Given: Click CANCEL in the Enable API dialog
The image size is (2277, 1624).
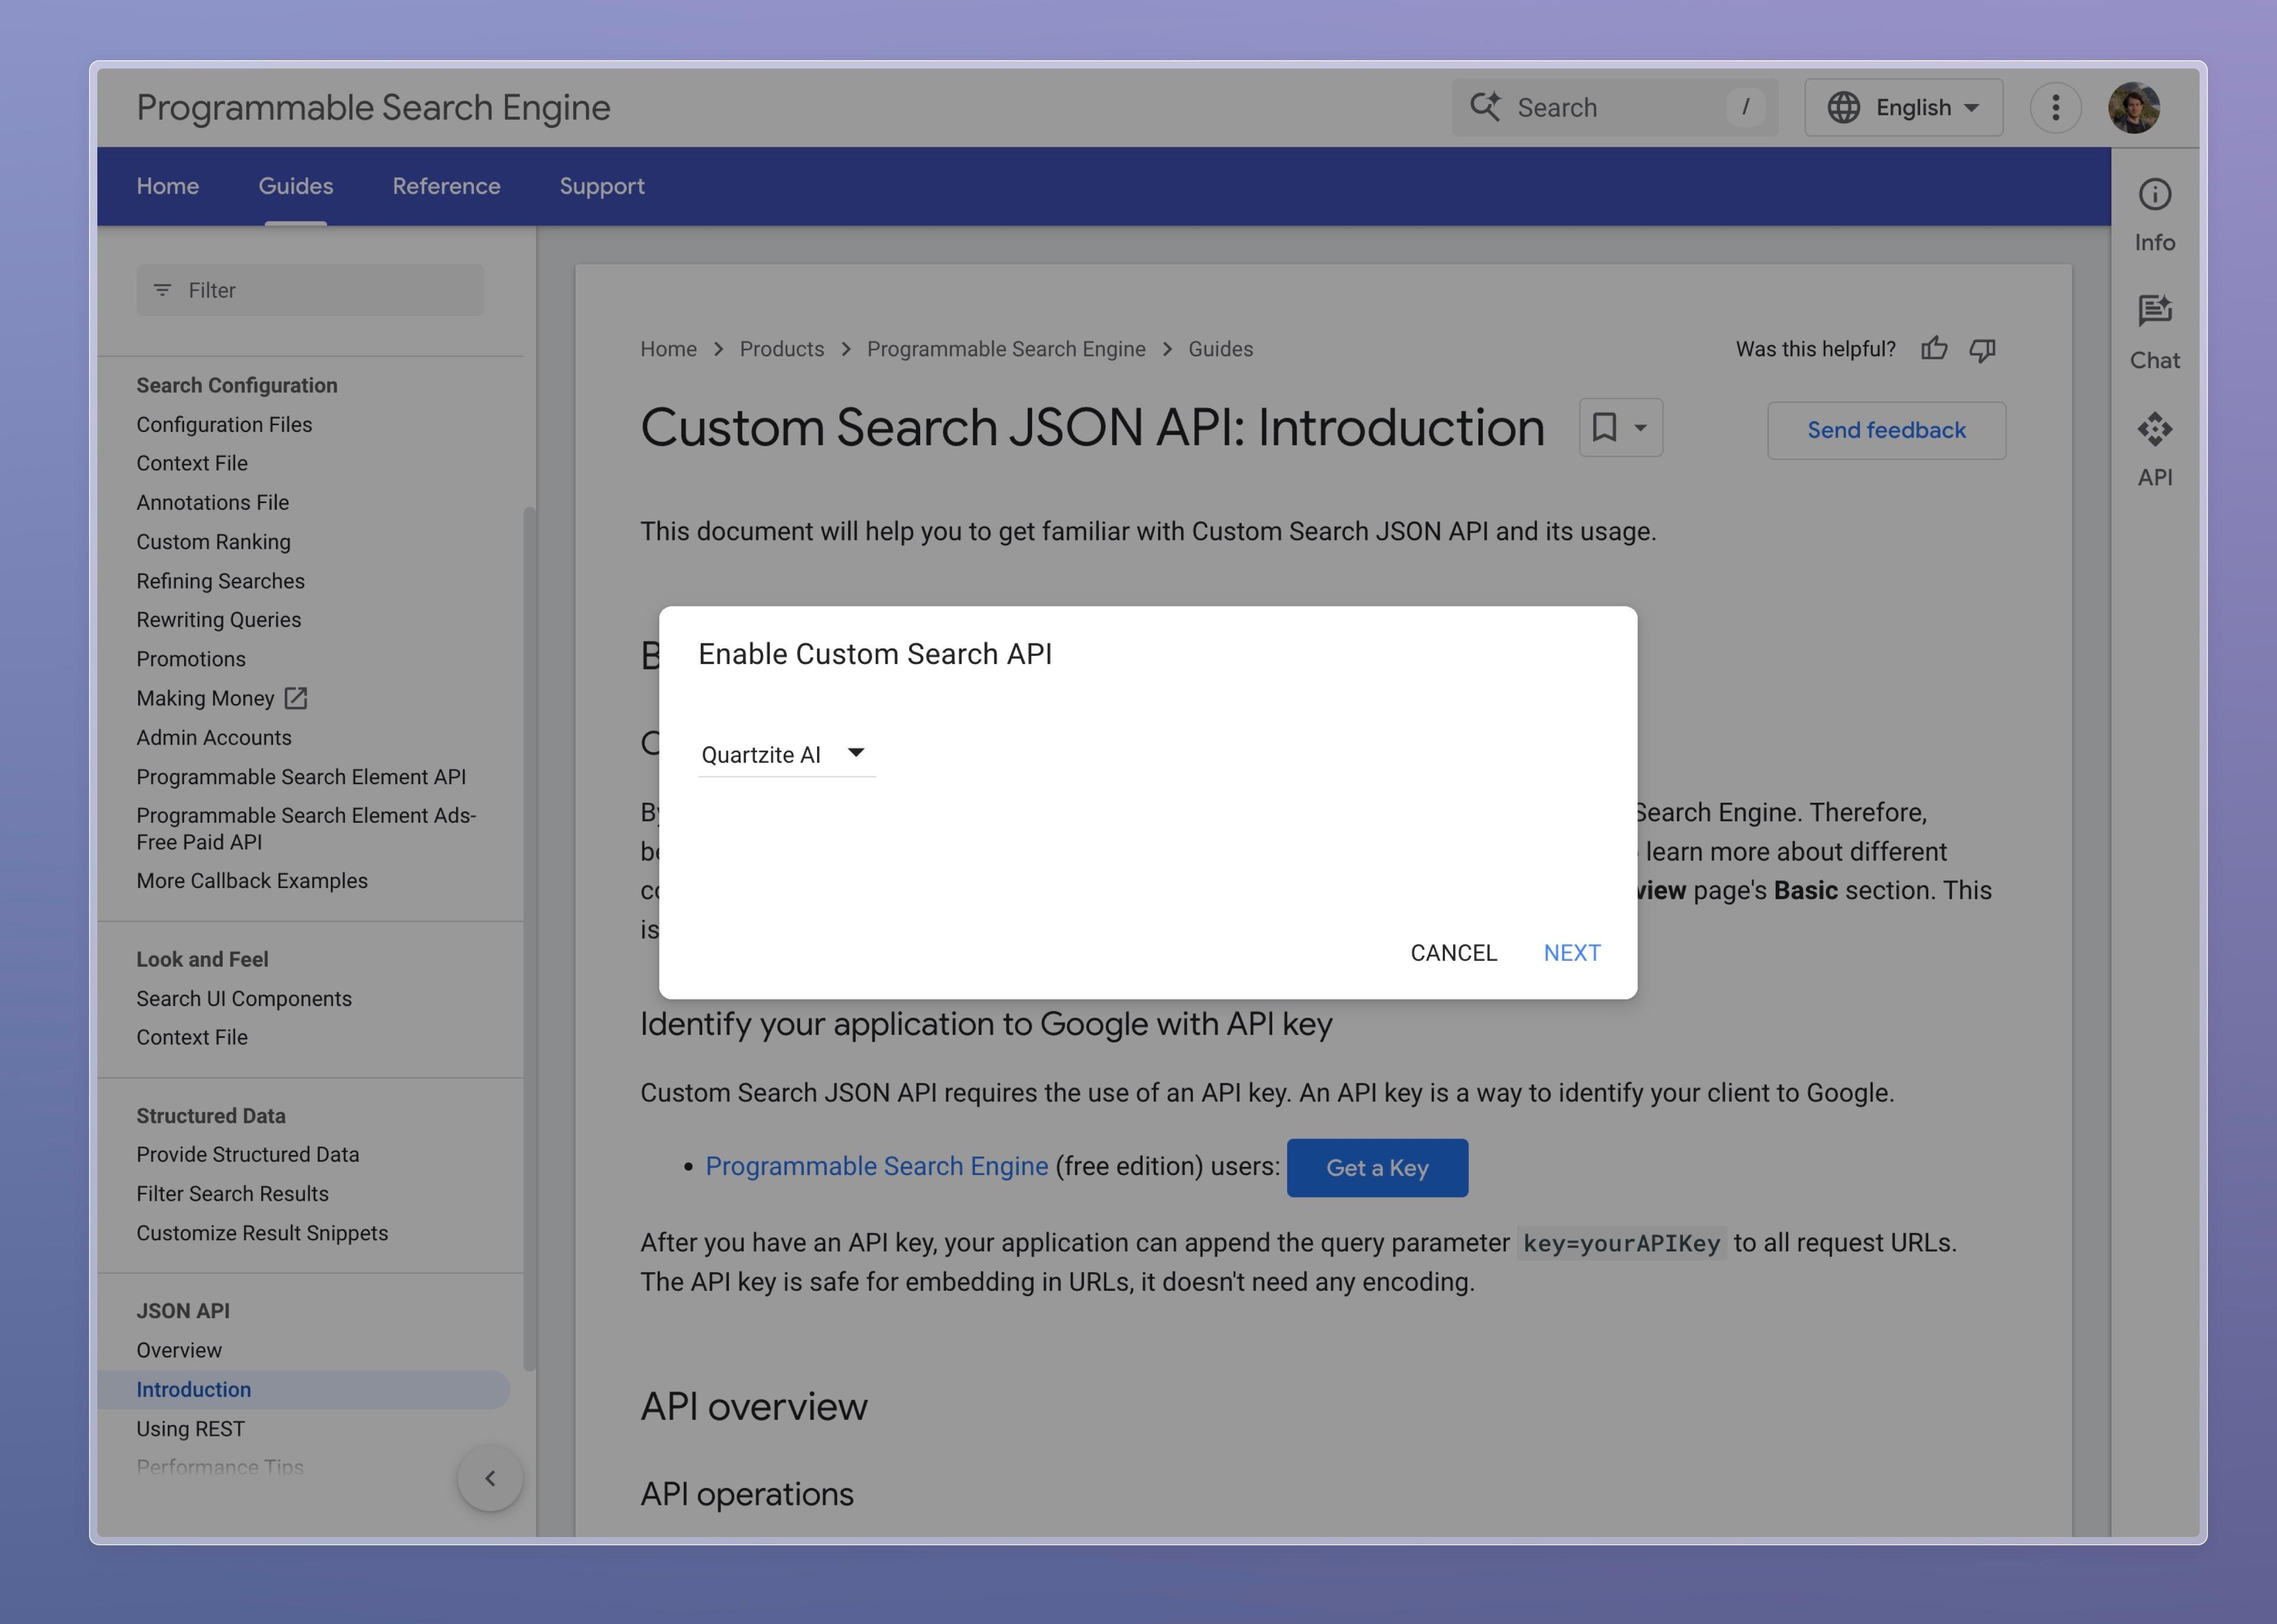Looking at the screenshot, I should (1453, 953).
